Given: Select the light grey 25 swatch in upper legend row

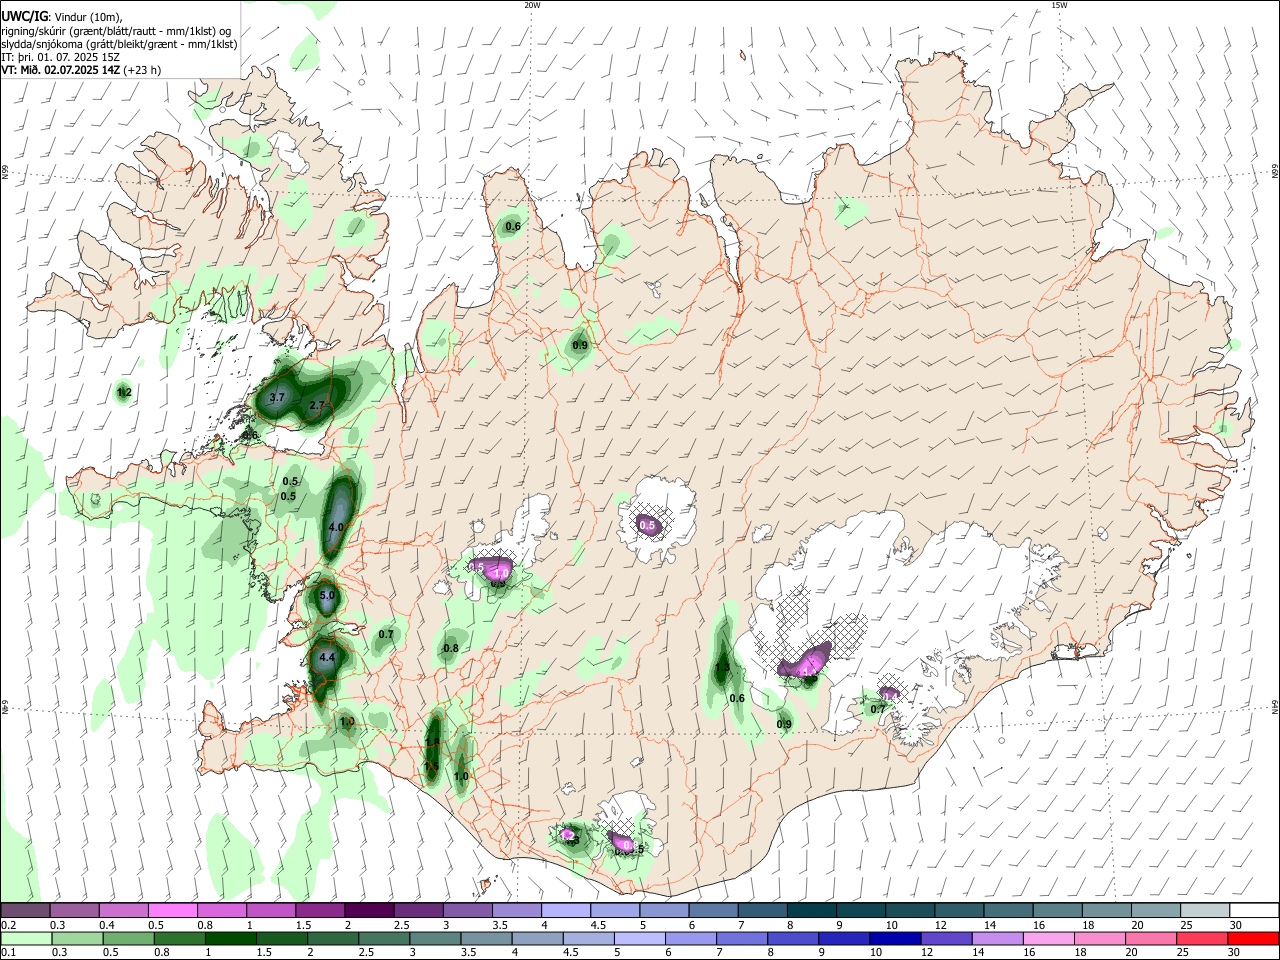Looking at the screenshot, I should click(1205, 910).
